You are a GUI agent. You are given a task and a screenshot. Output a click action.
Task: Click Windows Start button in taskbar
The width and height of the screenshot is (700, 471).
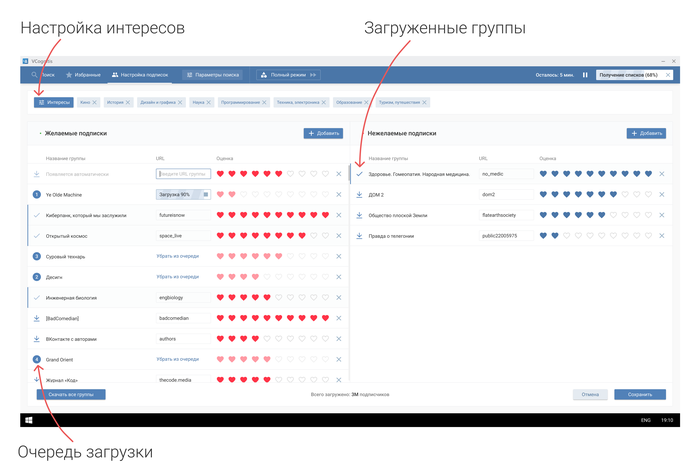point(29,420)
